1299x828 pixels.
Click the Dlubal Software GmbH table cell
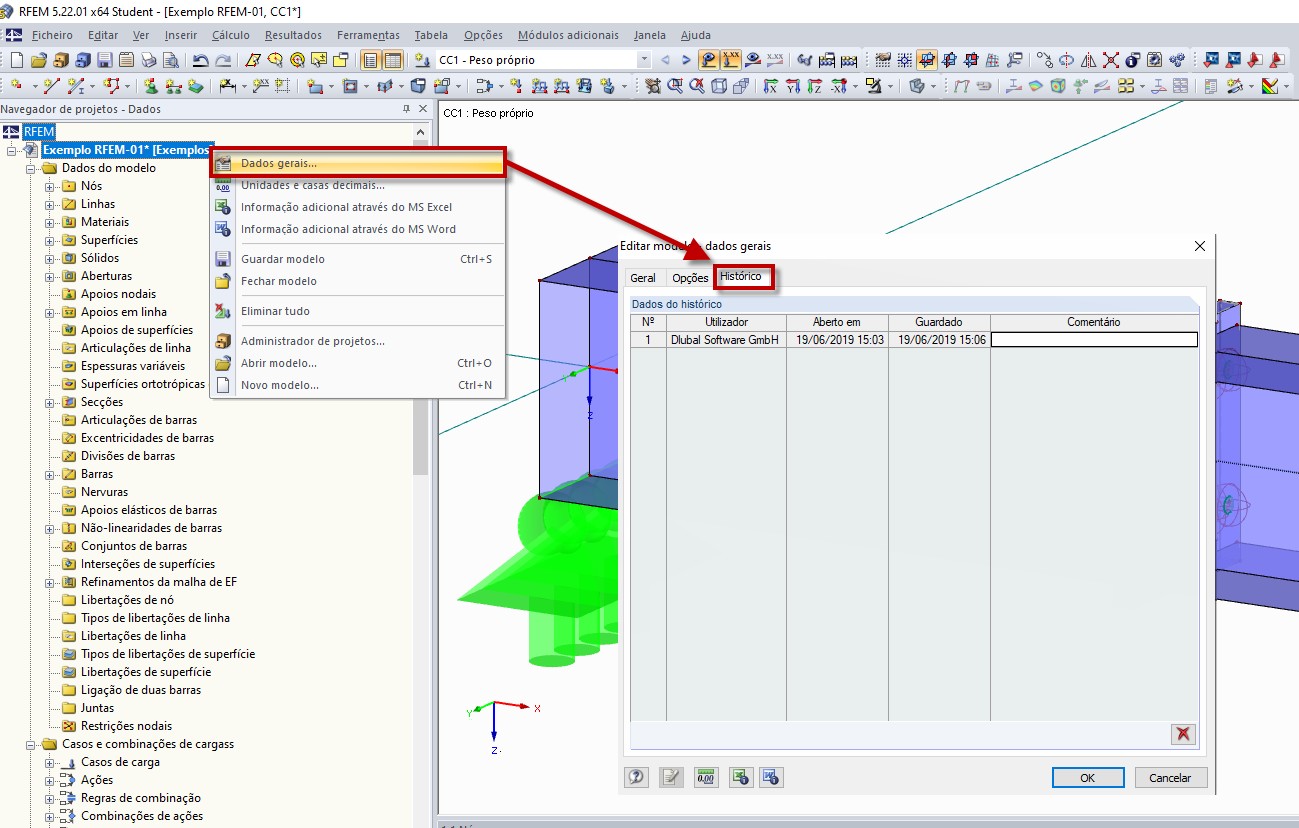coord(726,340)
